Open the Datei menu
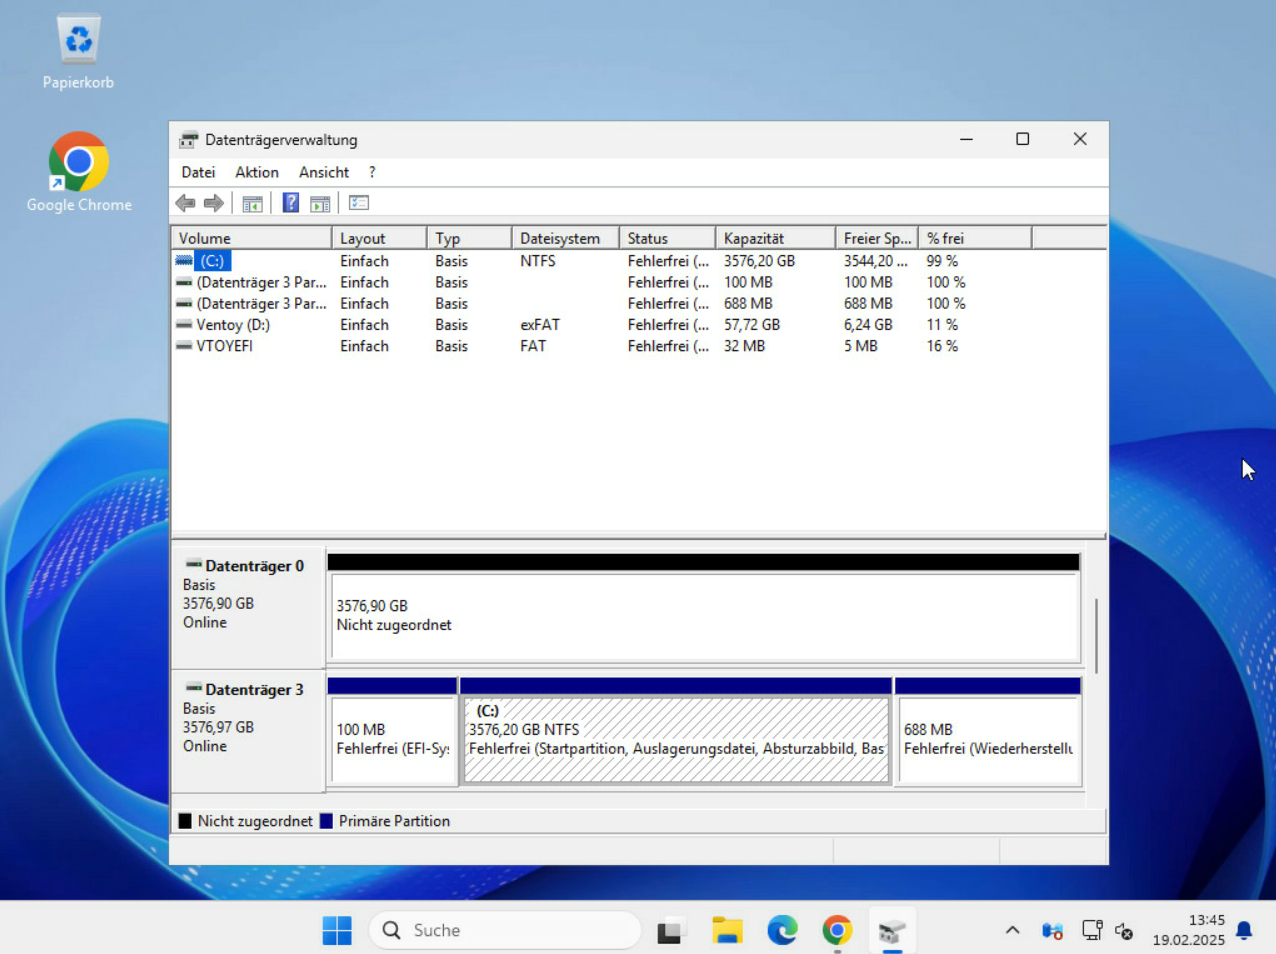The image size is (1276, 954). pyautogui.click(x=198, y=172)
